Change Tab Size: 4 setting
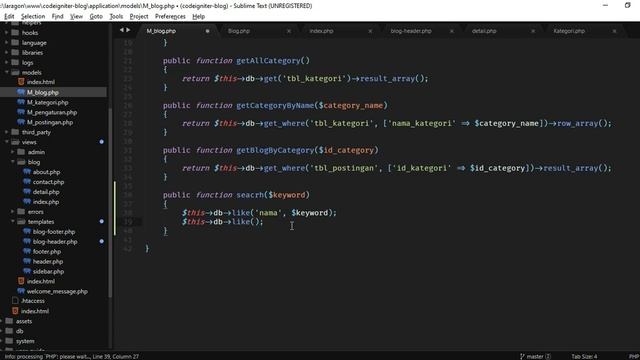The height and width of the screenshot is (360, 640). coord(584,356)
